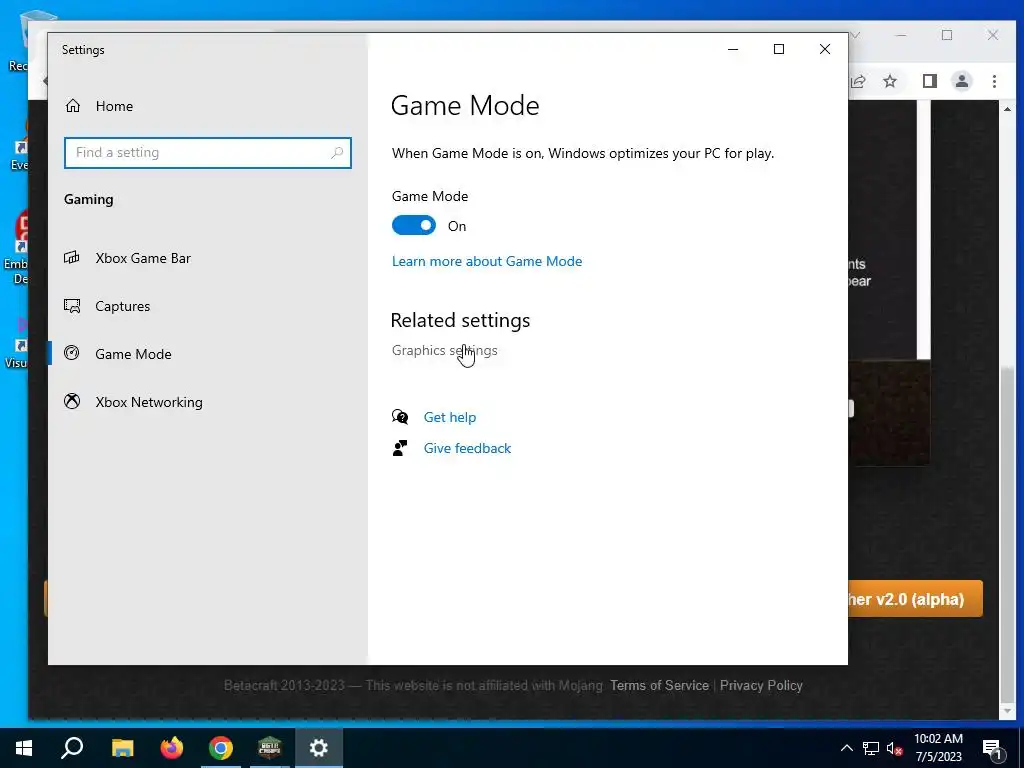Open Betacraft launcher taskbar icon
The image size is (1024, 768).
tap(270, 748)
